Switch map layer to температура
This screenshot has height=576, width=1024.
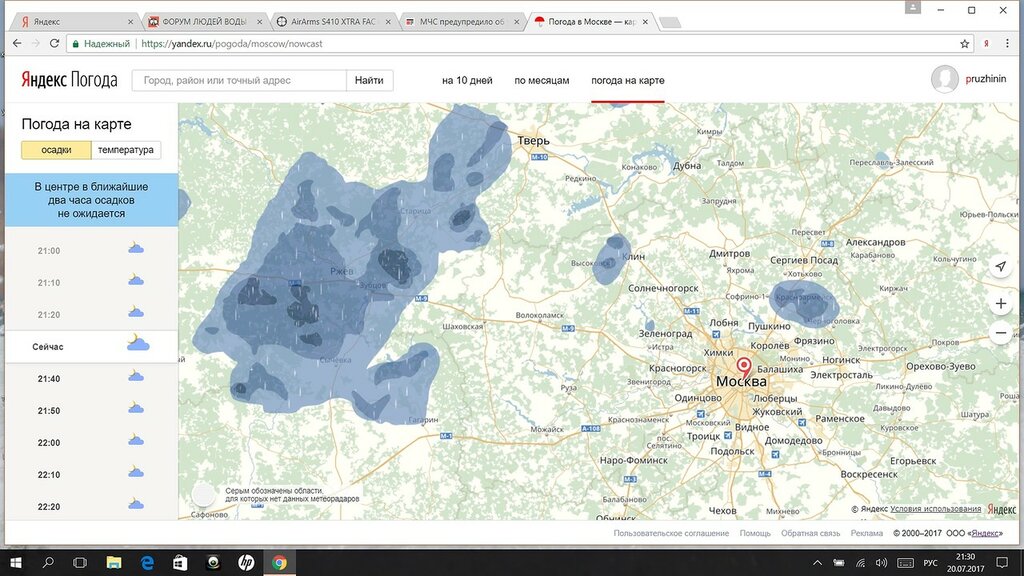click(x=126, y=150)
